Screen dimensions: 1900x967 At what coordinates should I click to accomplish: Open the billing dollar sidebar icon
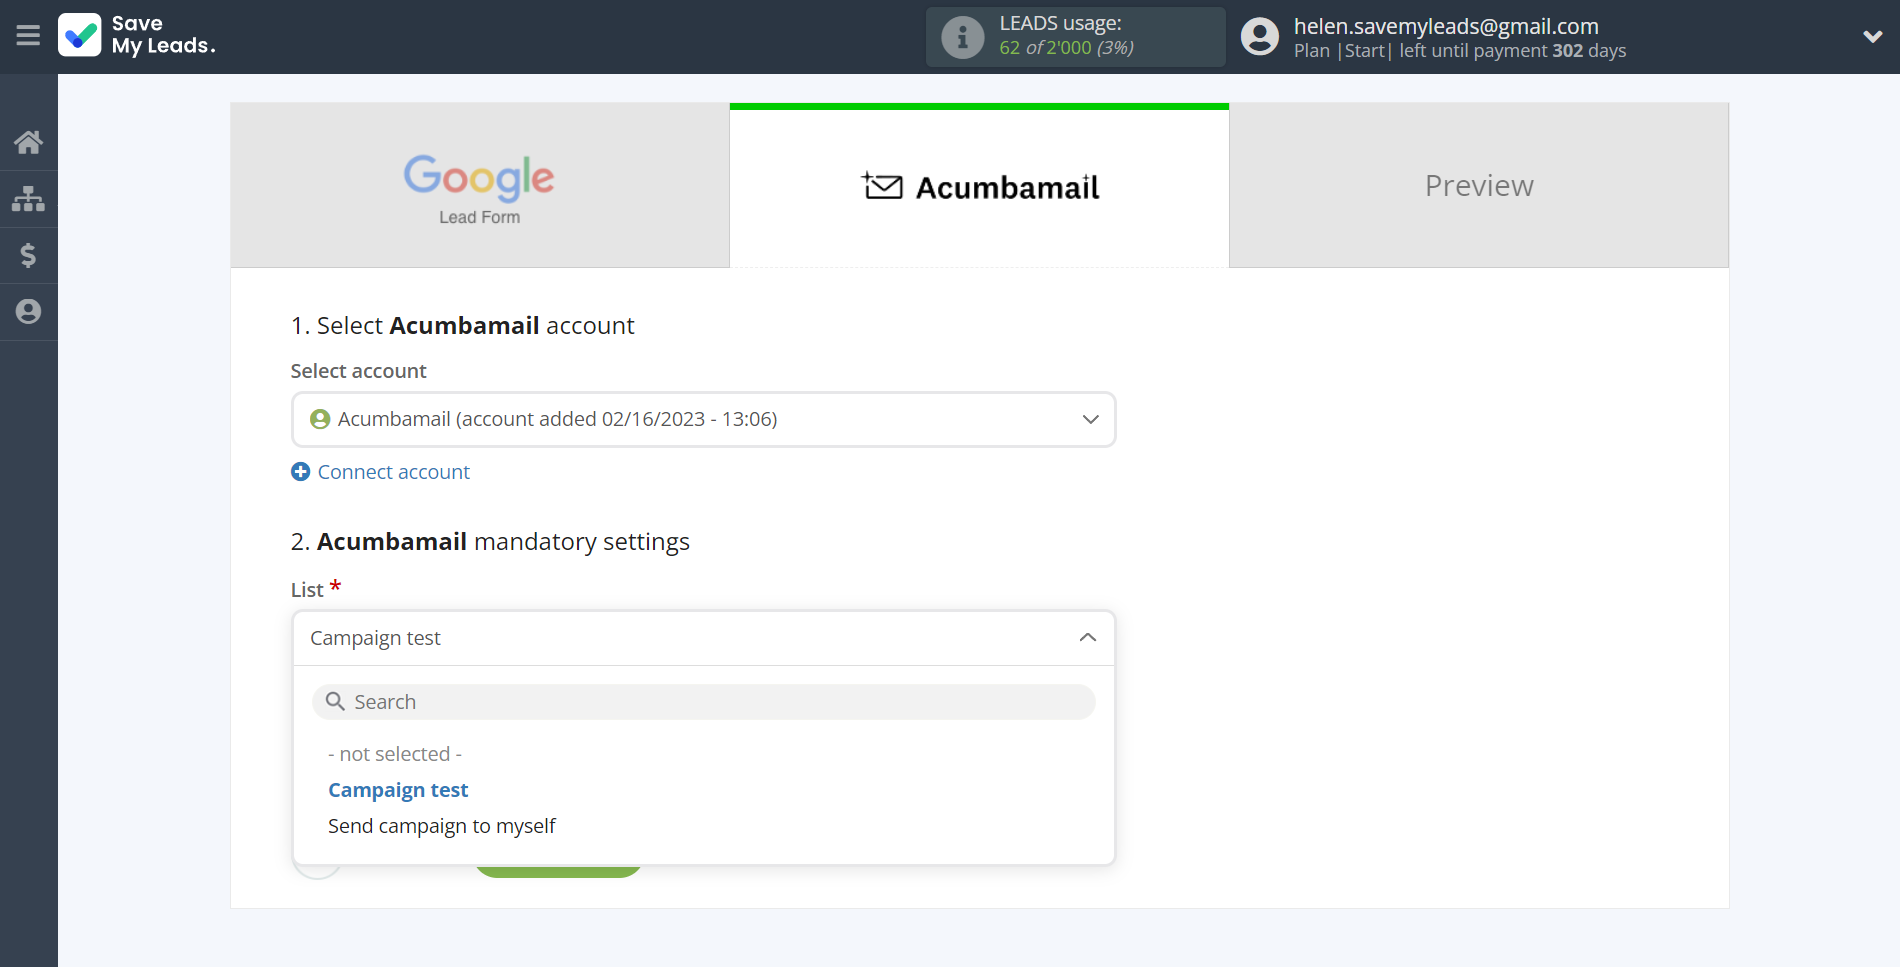(x=28, y=255)
